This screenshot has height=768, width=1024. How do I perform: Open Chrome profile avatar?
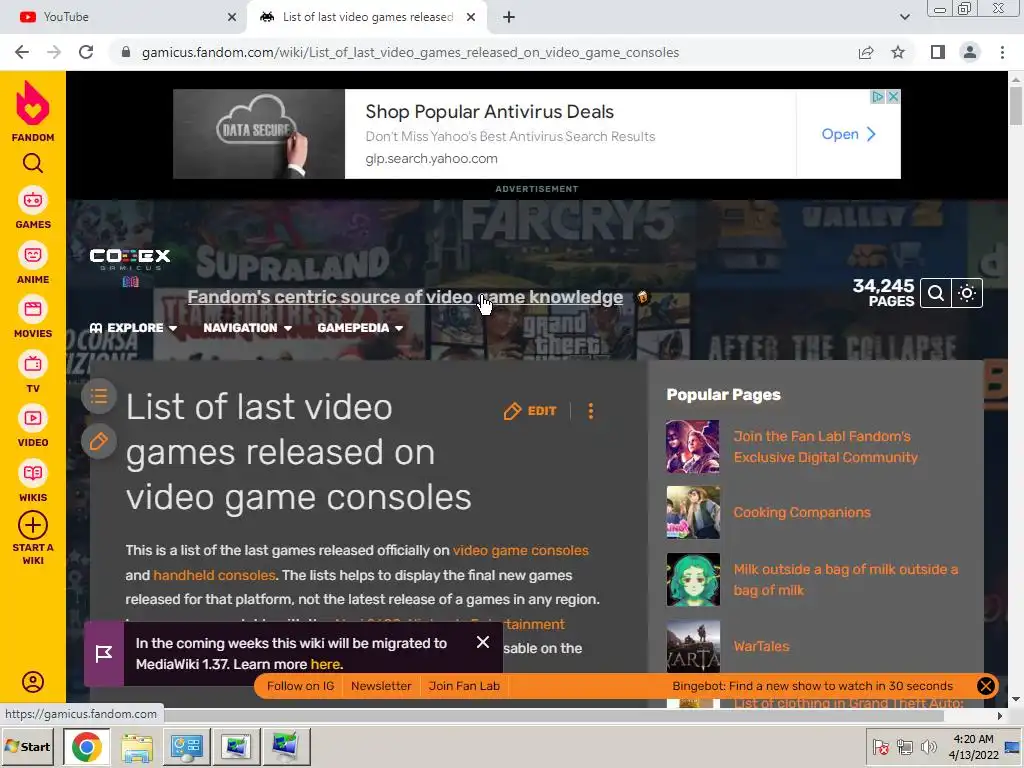coord(970,52)
